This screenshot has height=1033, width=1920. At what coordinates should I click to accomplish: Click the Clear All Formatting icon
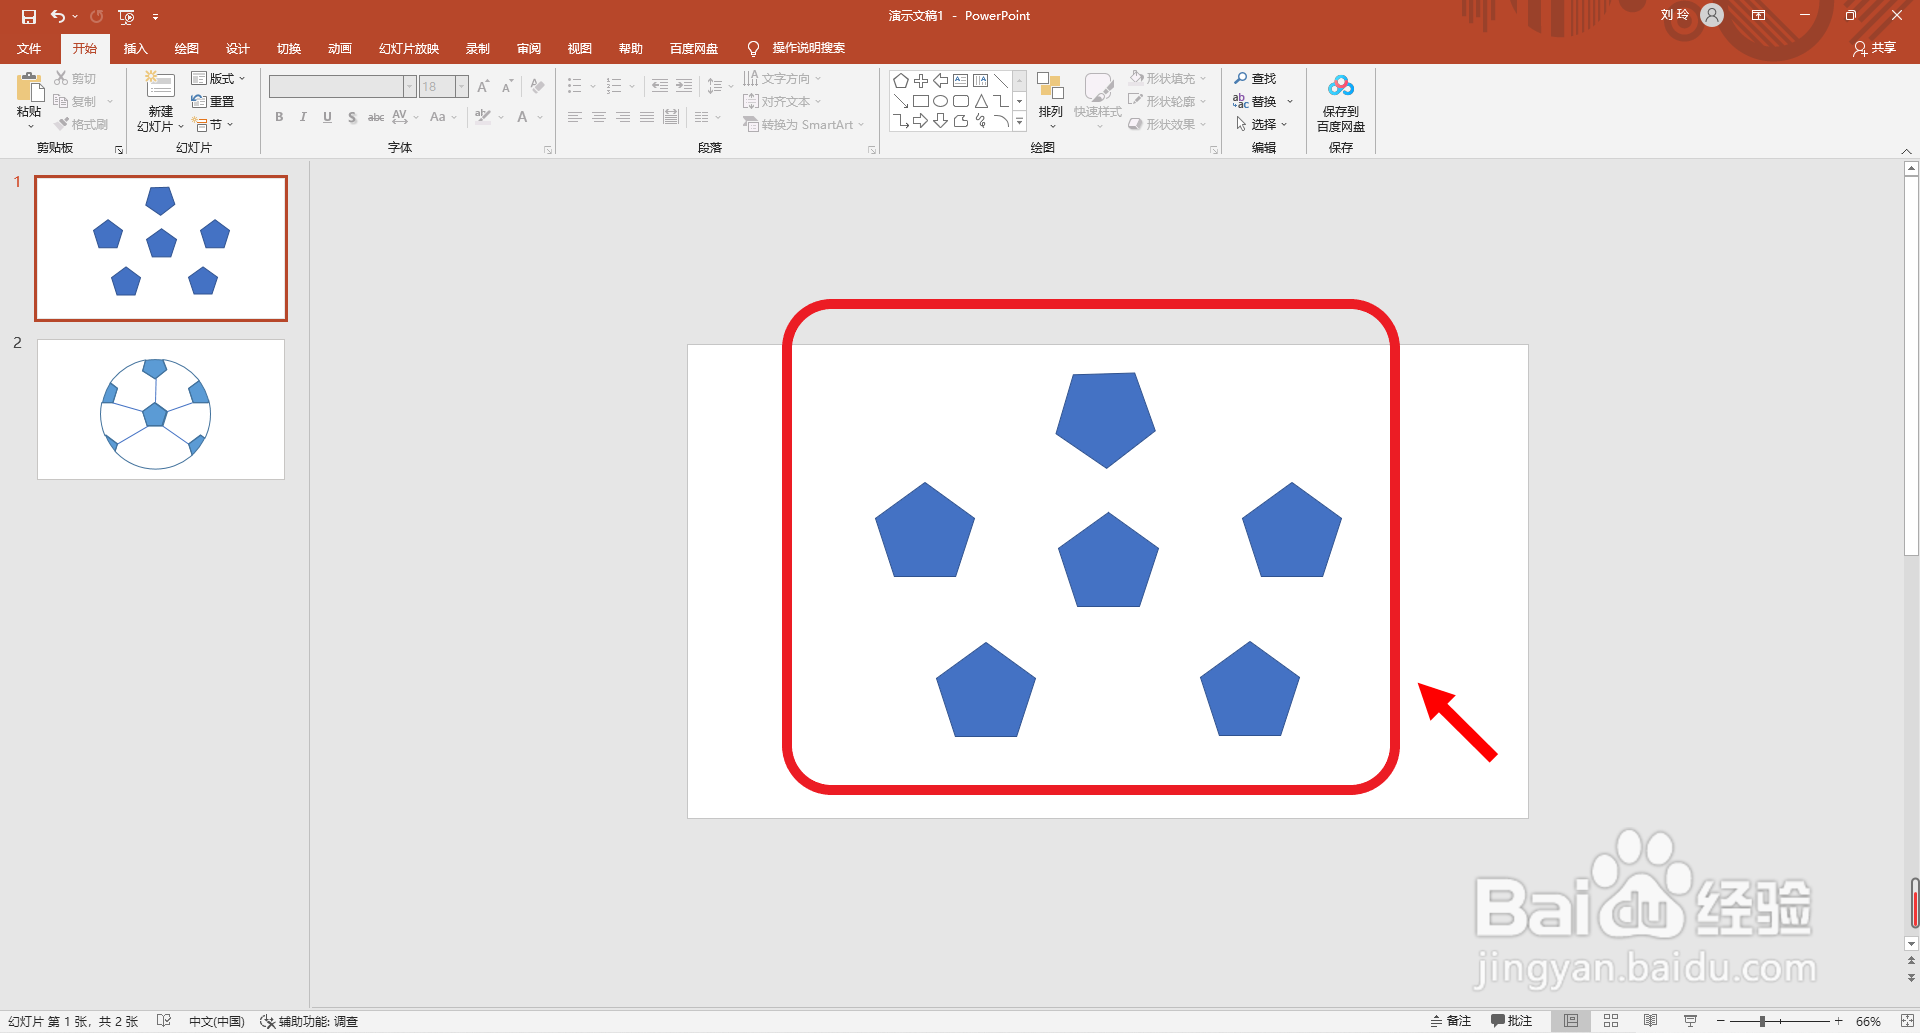pos(537,86)
